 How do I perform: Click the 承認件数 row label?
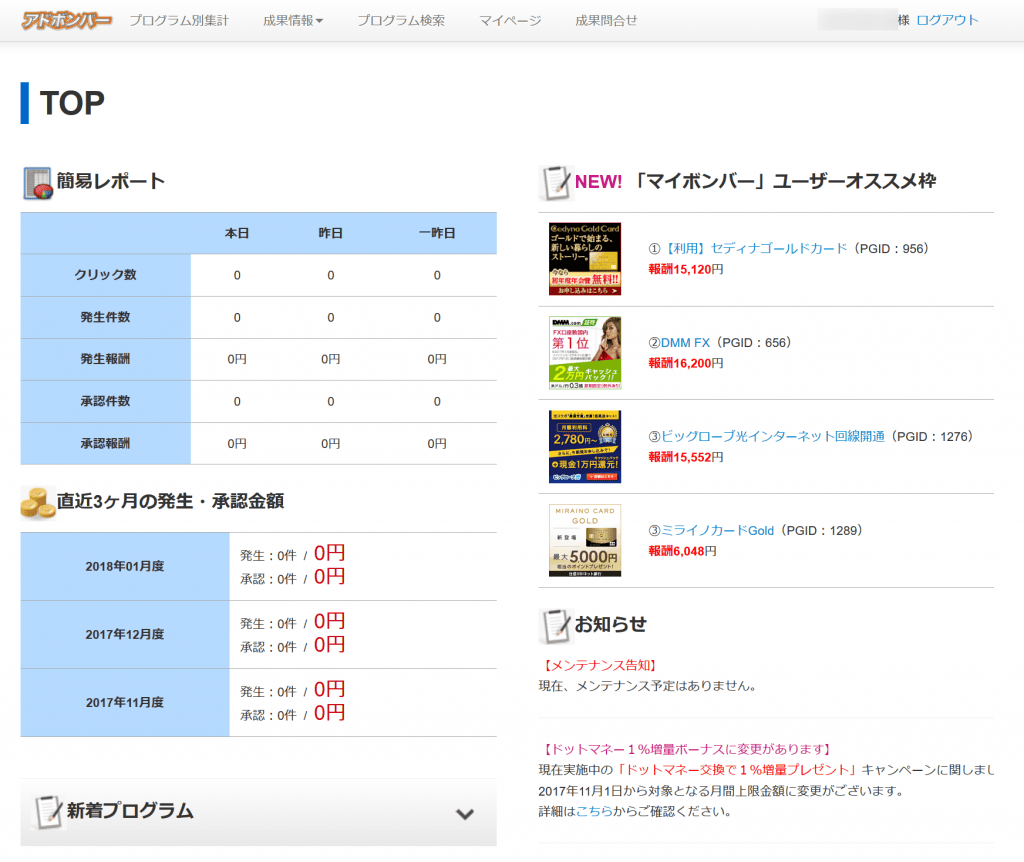(x=105, y=402)
